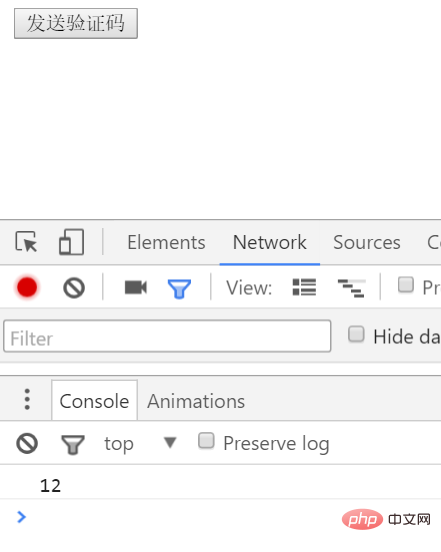This screenshot has width=441, height=552.
Task: Check the Hide data URLs checkbox
Action: click(x=356, y=334)
